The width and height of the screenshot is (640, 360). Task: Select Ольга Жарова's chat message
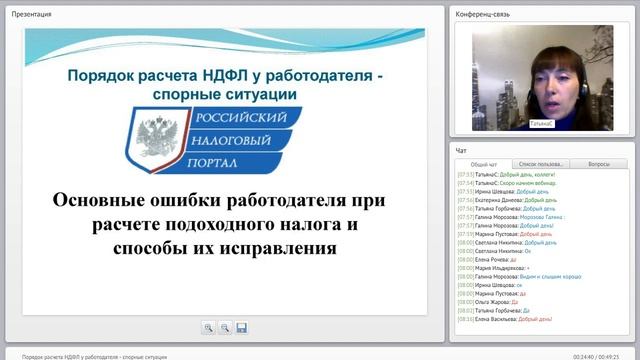tap(488, 302)
